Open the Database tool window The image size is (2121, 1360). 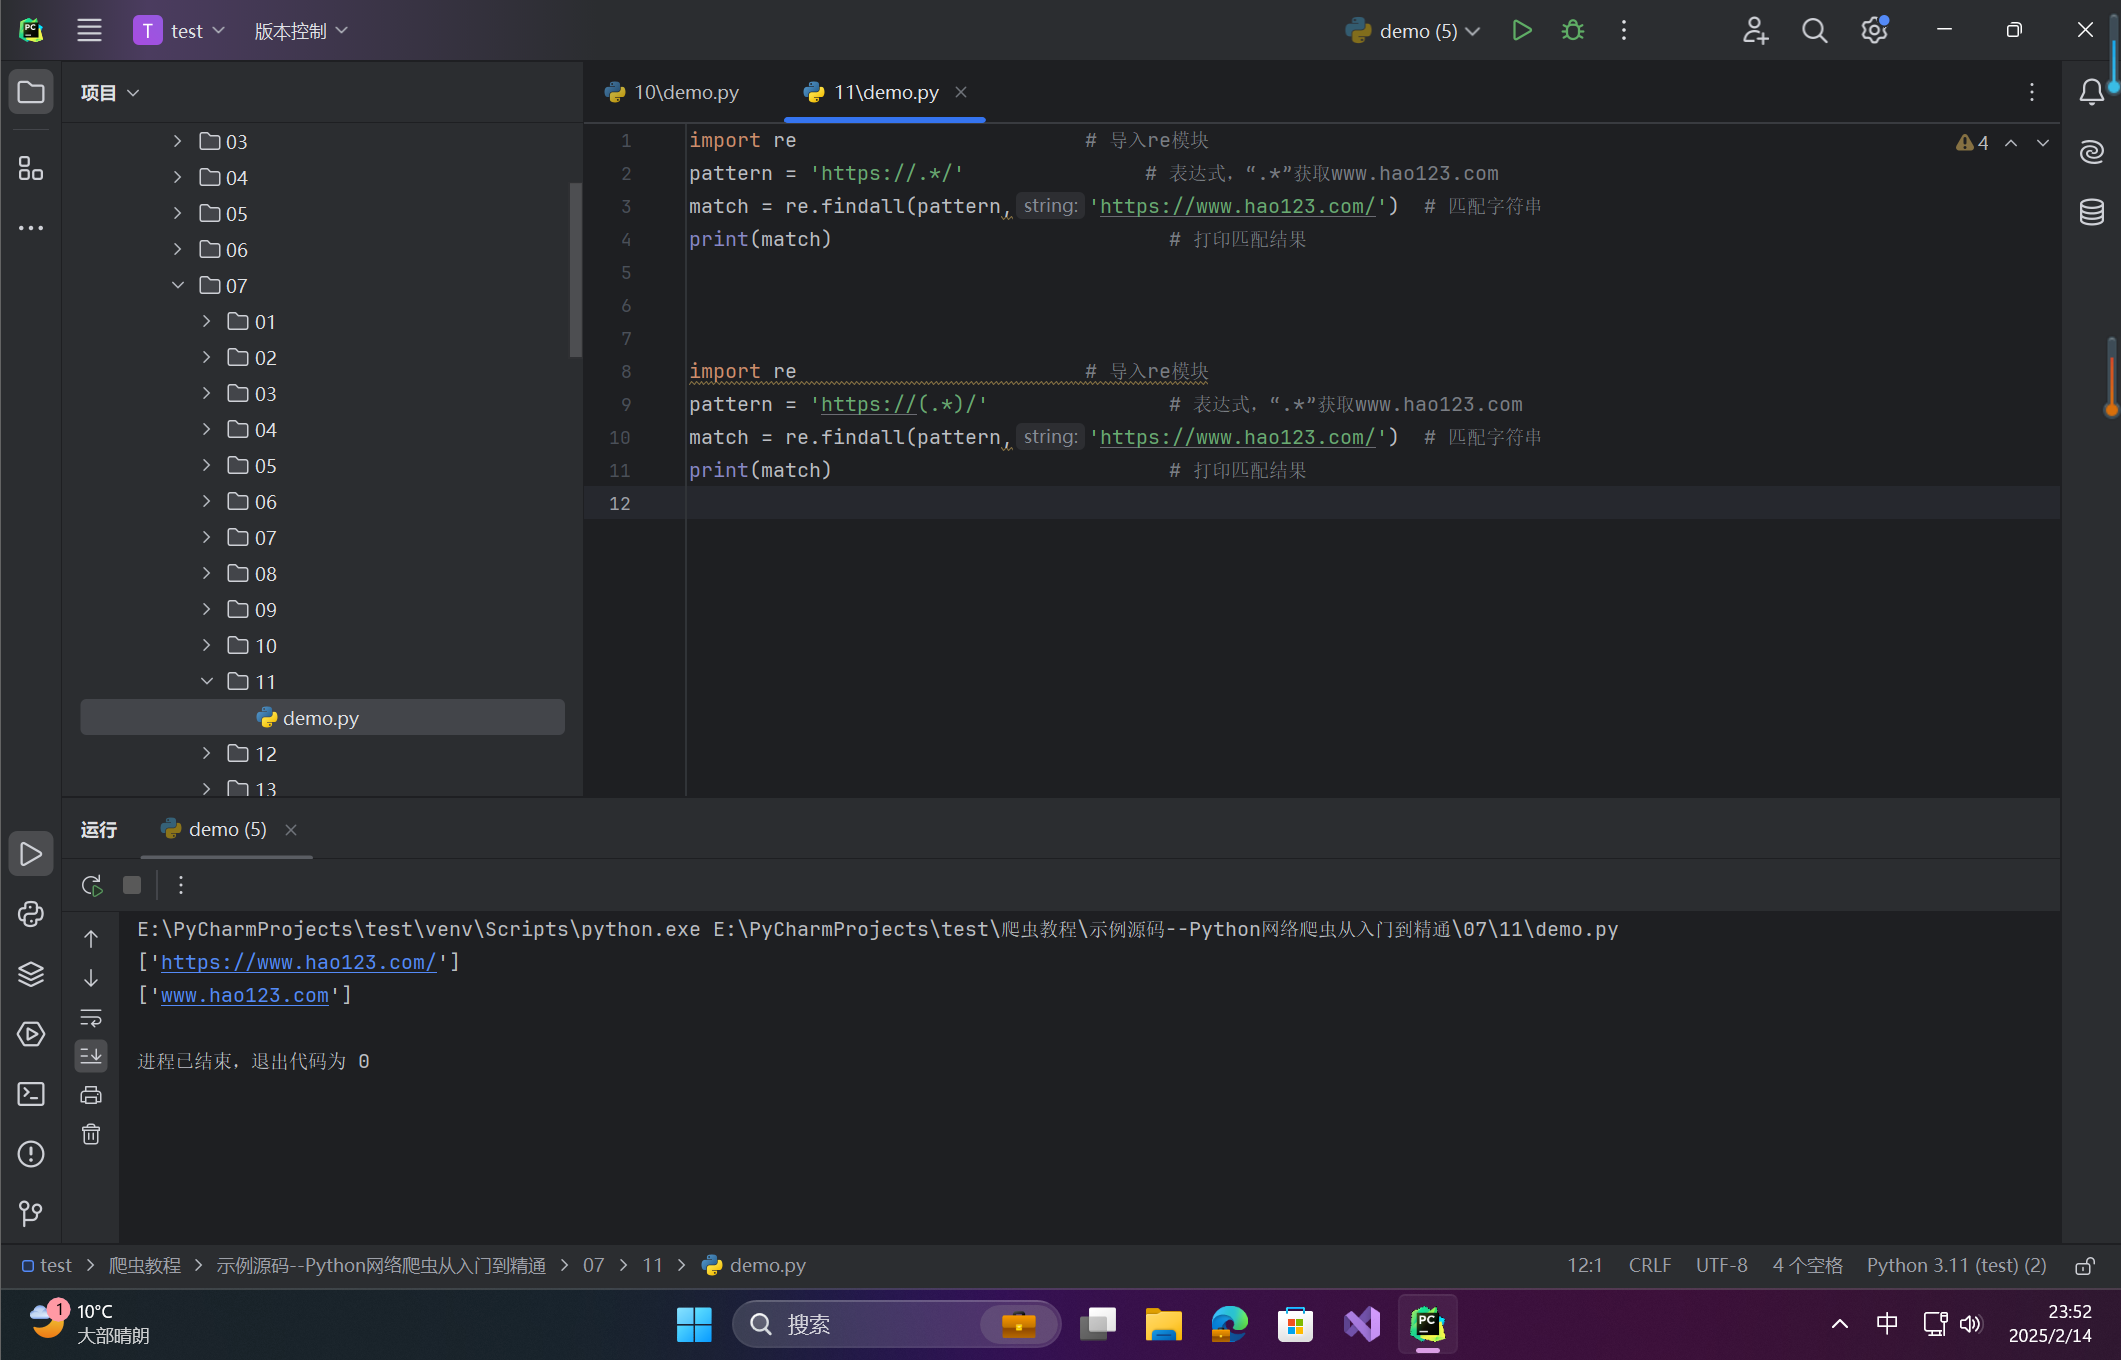[2091, 212]
